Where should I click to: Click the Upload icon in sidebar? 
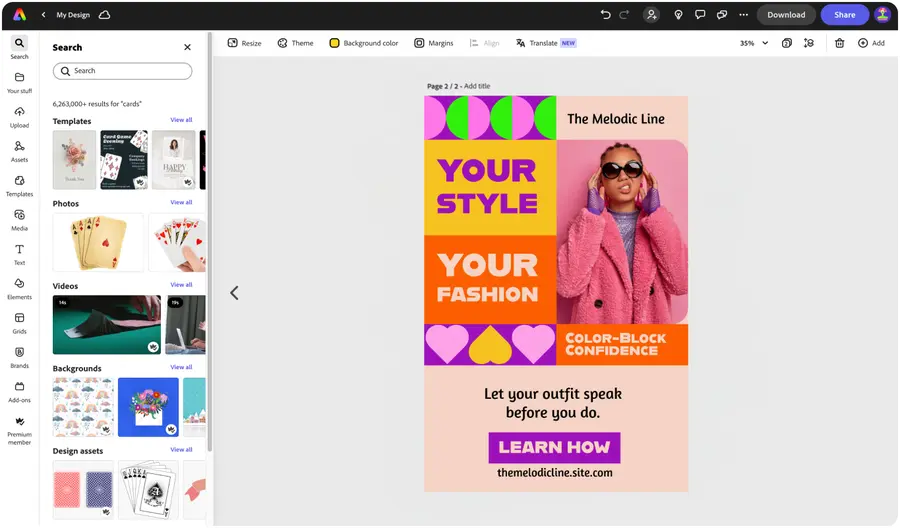click(x=20, y=117)
